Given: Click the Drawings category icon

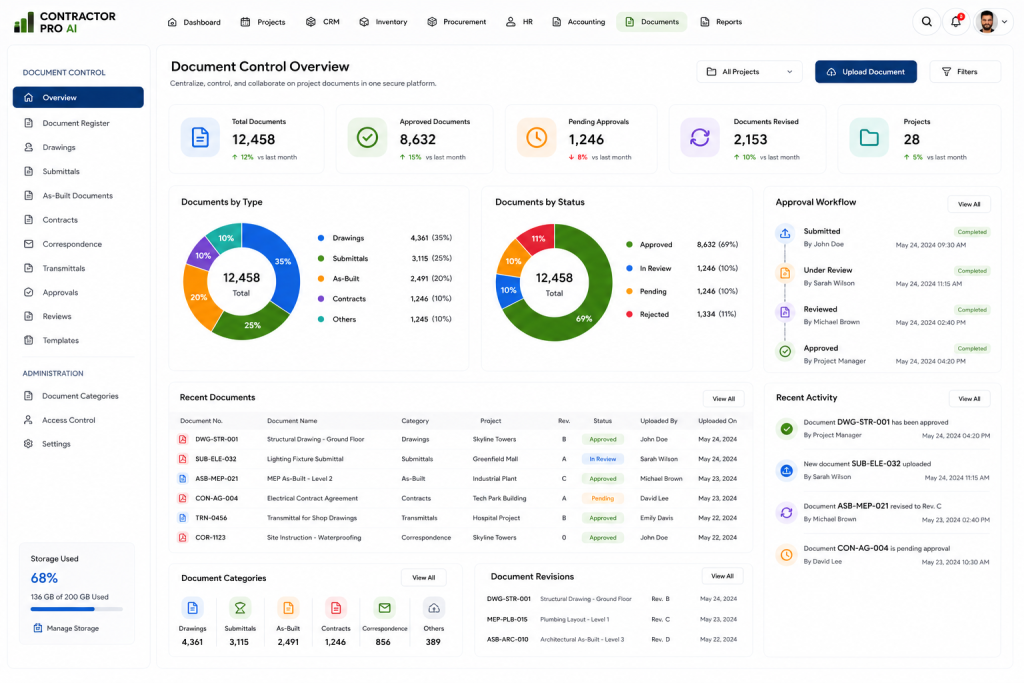Looking at the screenshot, I should (192, 608).
